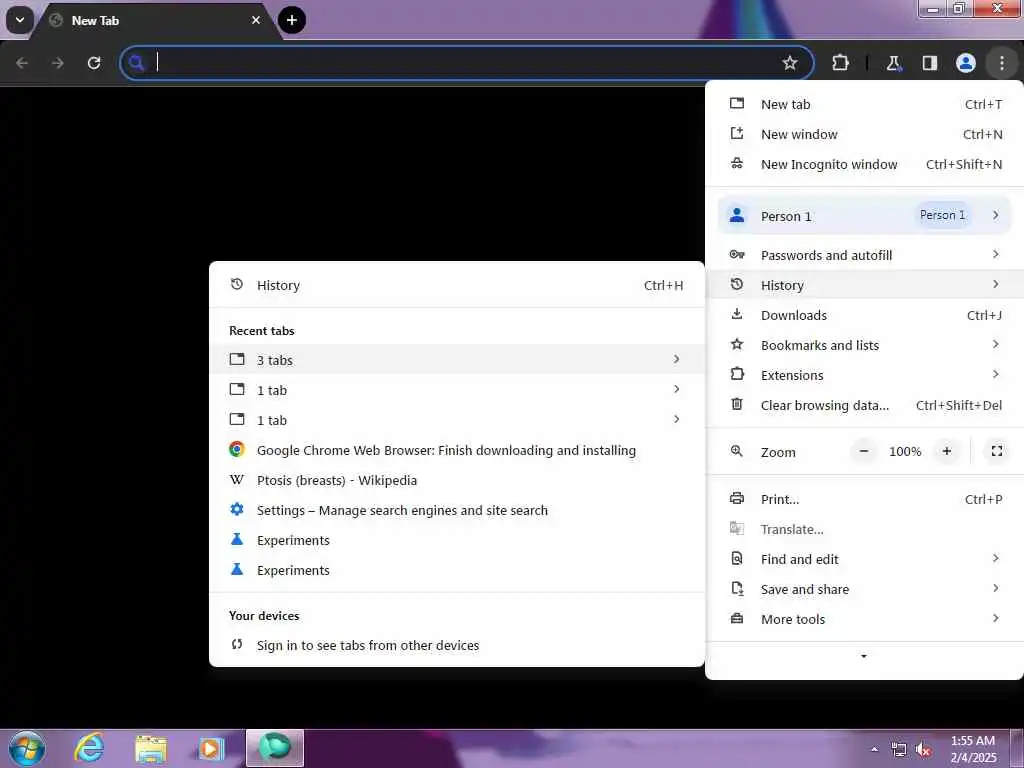1024x768 pixels.
Task: Click the toolbox icon for More tools
Action: pos(737,618)
